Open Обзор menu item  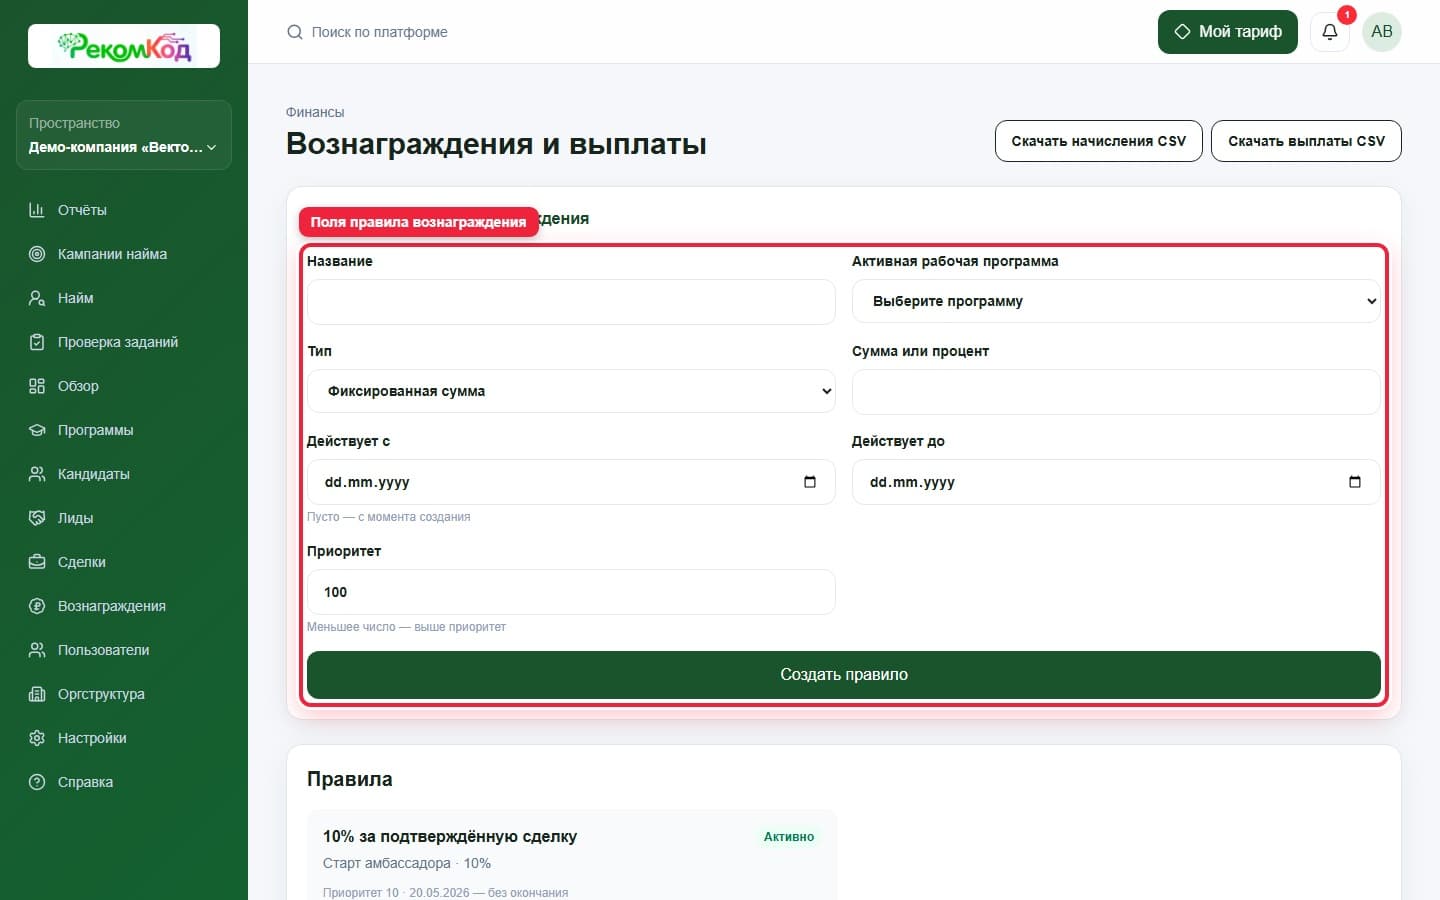pyautogui.click(x=124, y=386)
